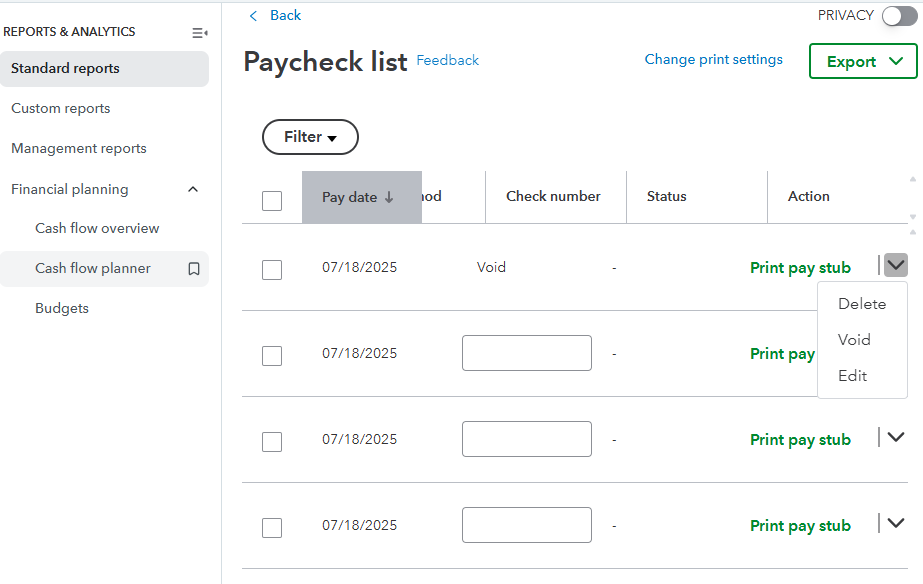Choose Void from the action menu
The height and width of the screenshot is (584, 923).
pyautogui.click(x=854, y=340)
